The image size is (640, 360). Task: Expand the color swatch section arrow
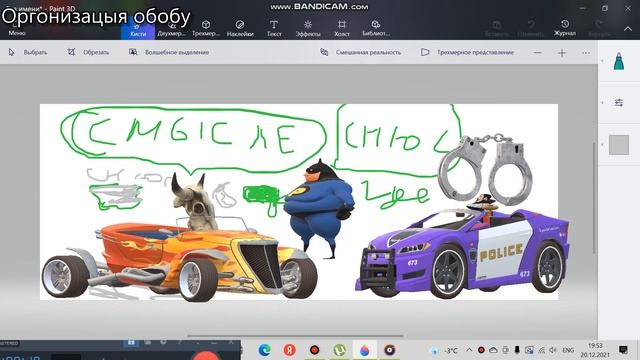tap(602, 145)
